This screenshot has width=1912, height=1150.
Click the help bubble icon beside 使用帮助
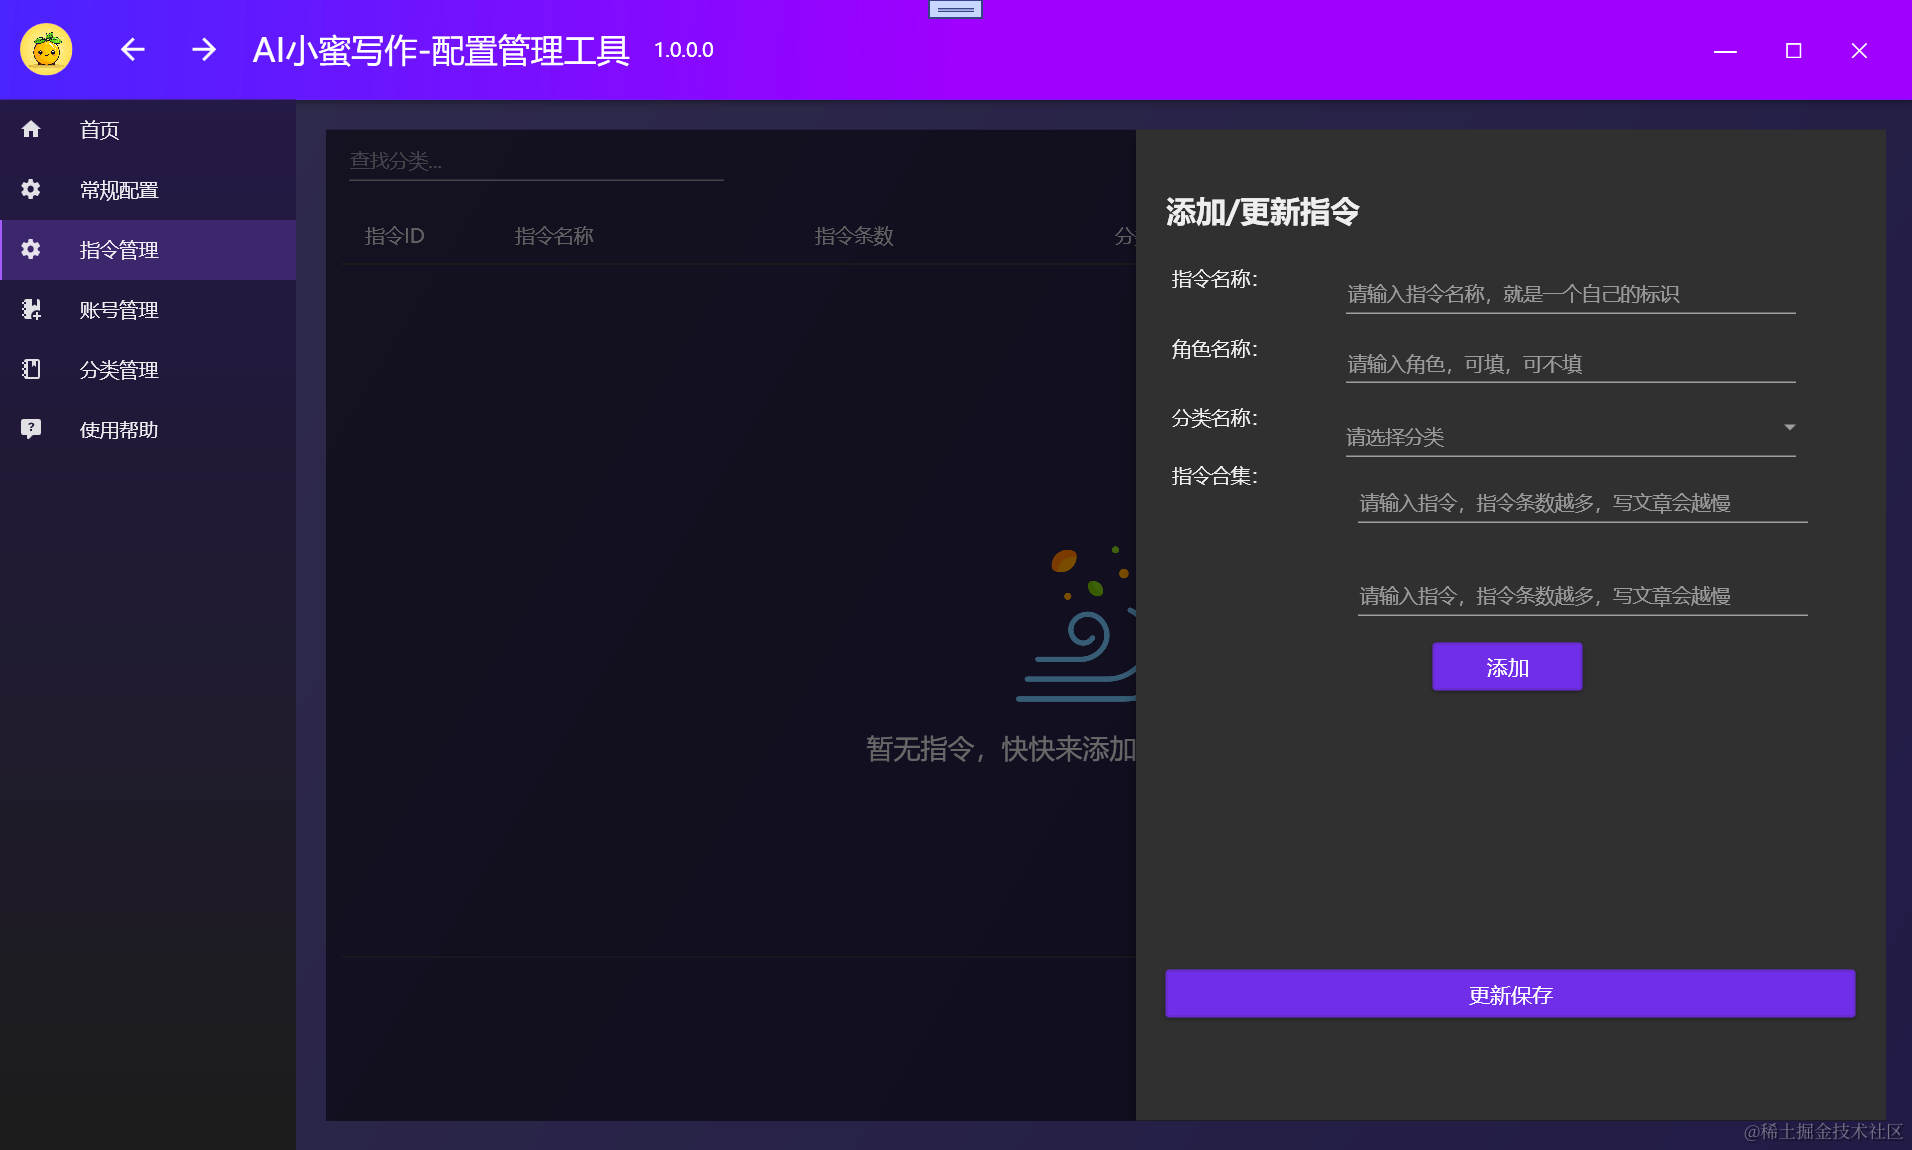(31, 429)
